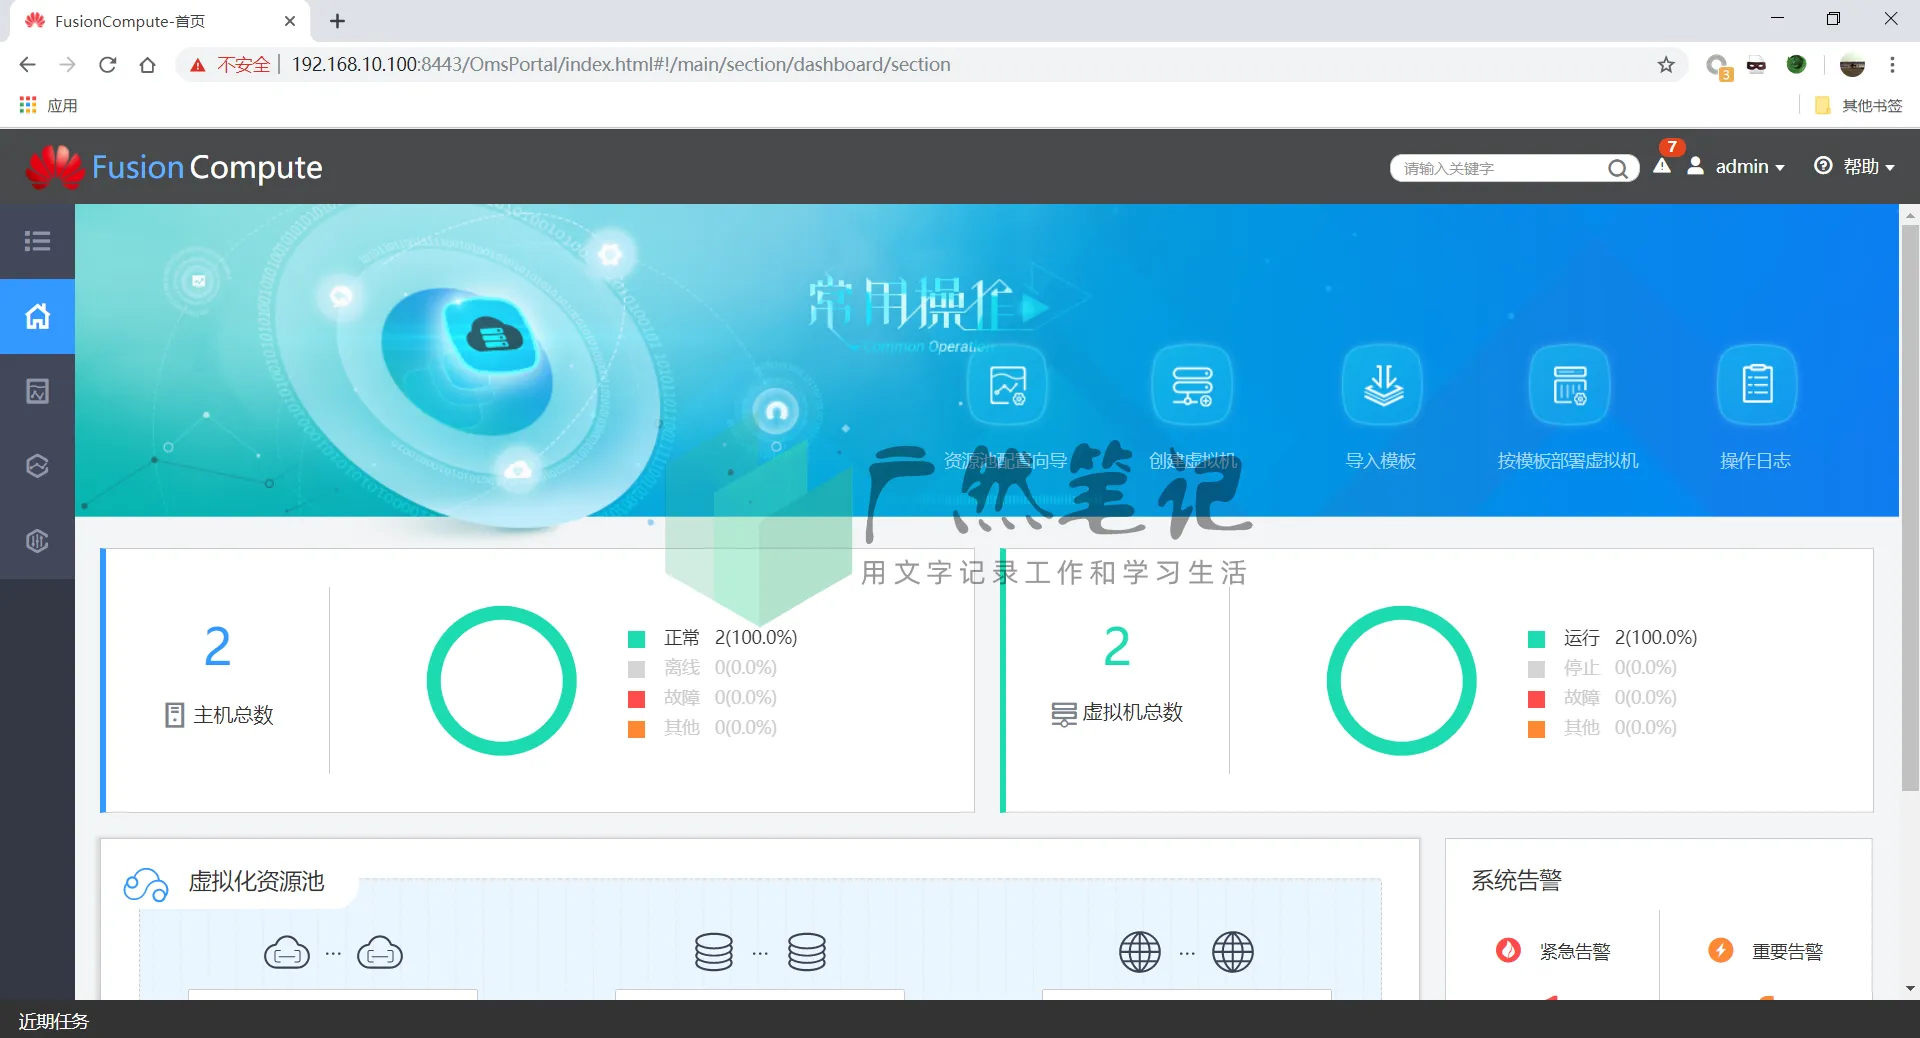
Task: Click the 不安全 security warning
Action: 231,65
